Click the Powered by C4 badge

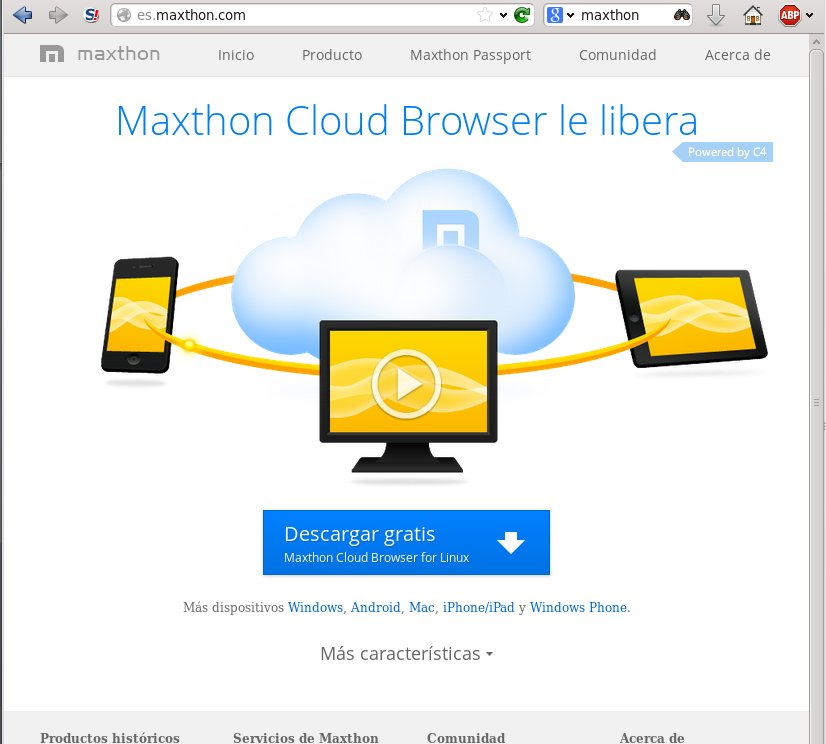click(723, 152)
